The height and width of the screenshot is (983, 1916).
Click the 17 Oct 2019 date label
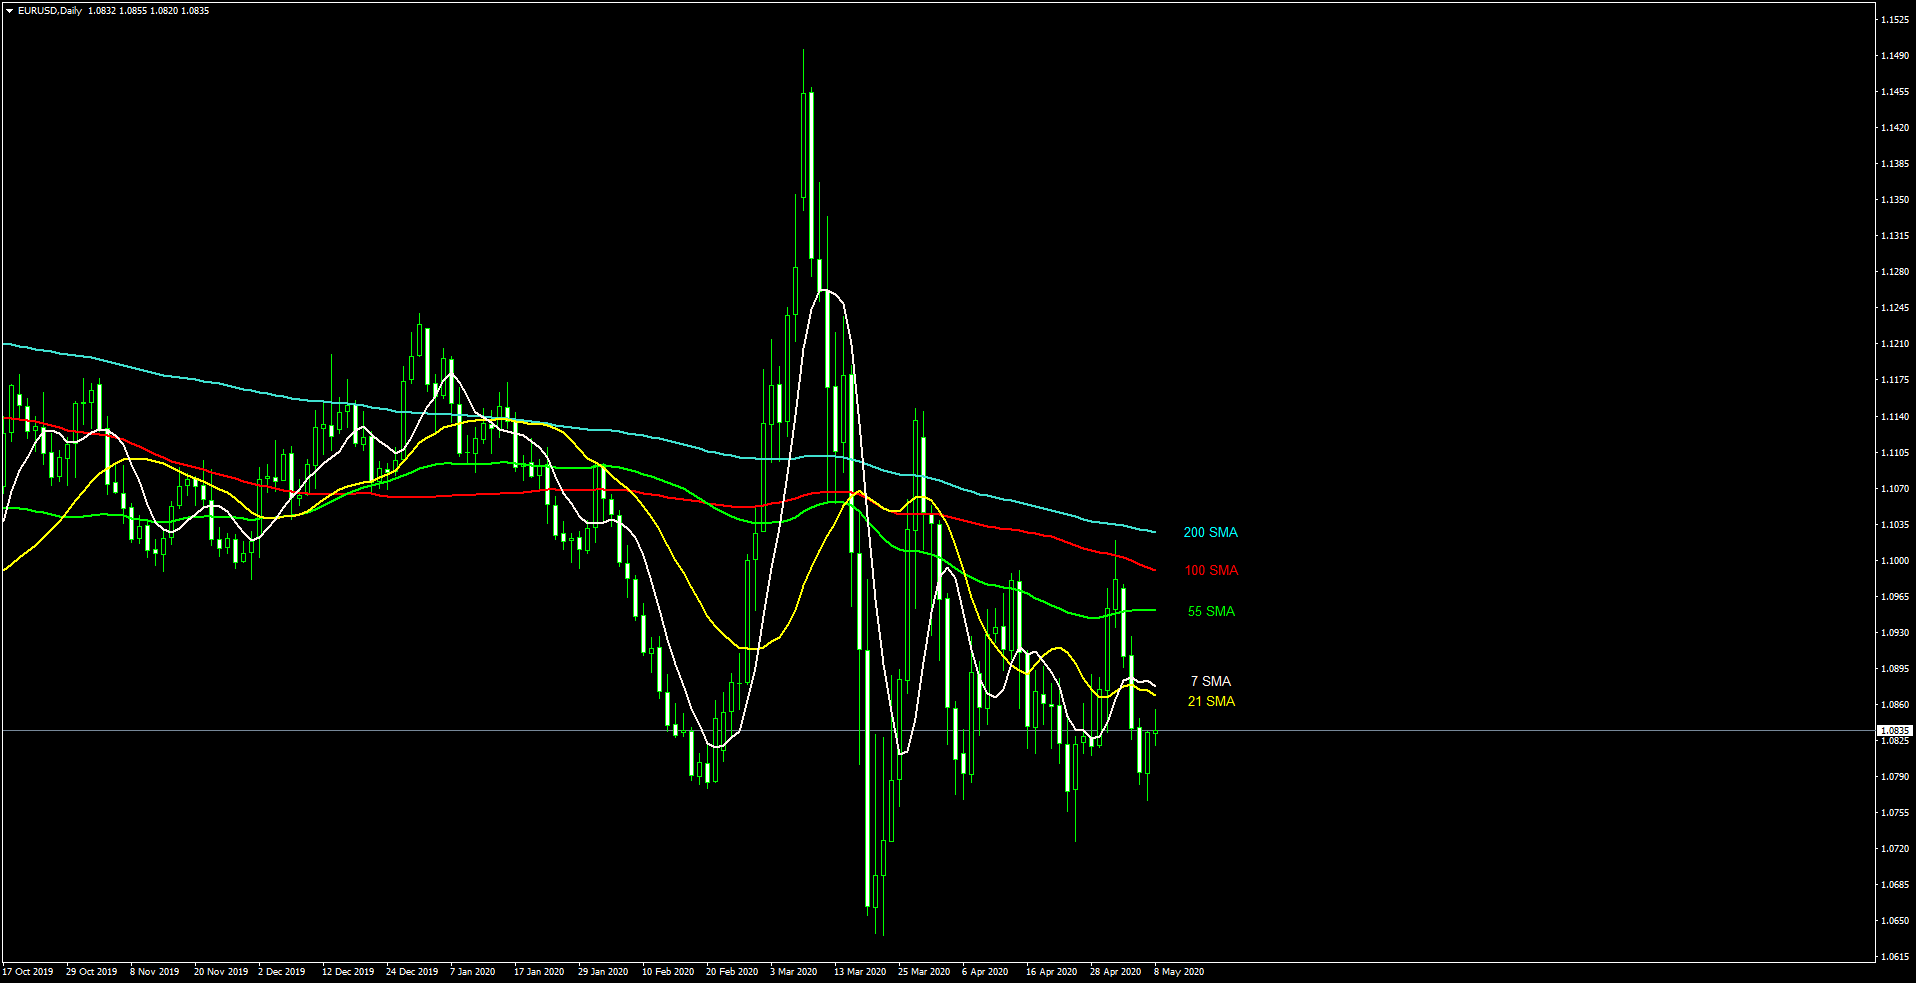click(28, 972)
